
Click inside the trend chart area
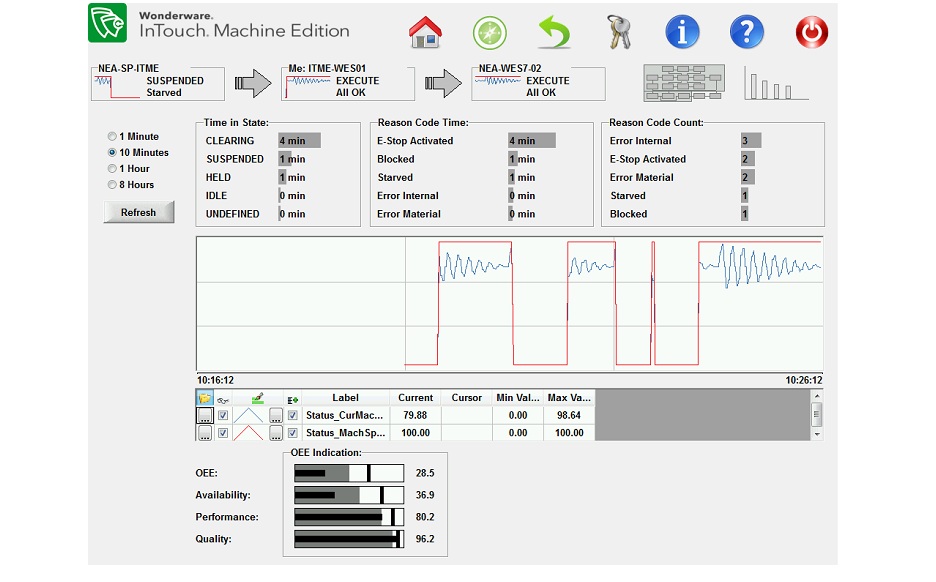pos(510,304)
